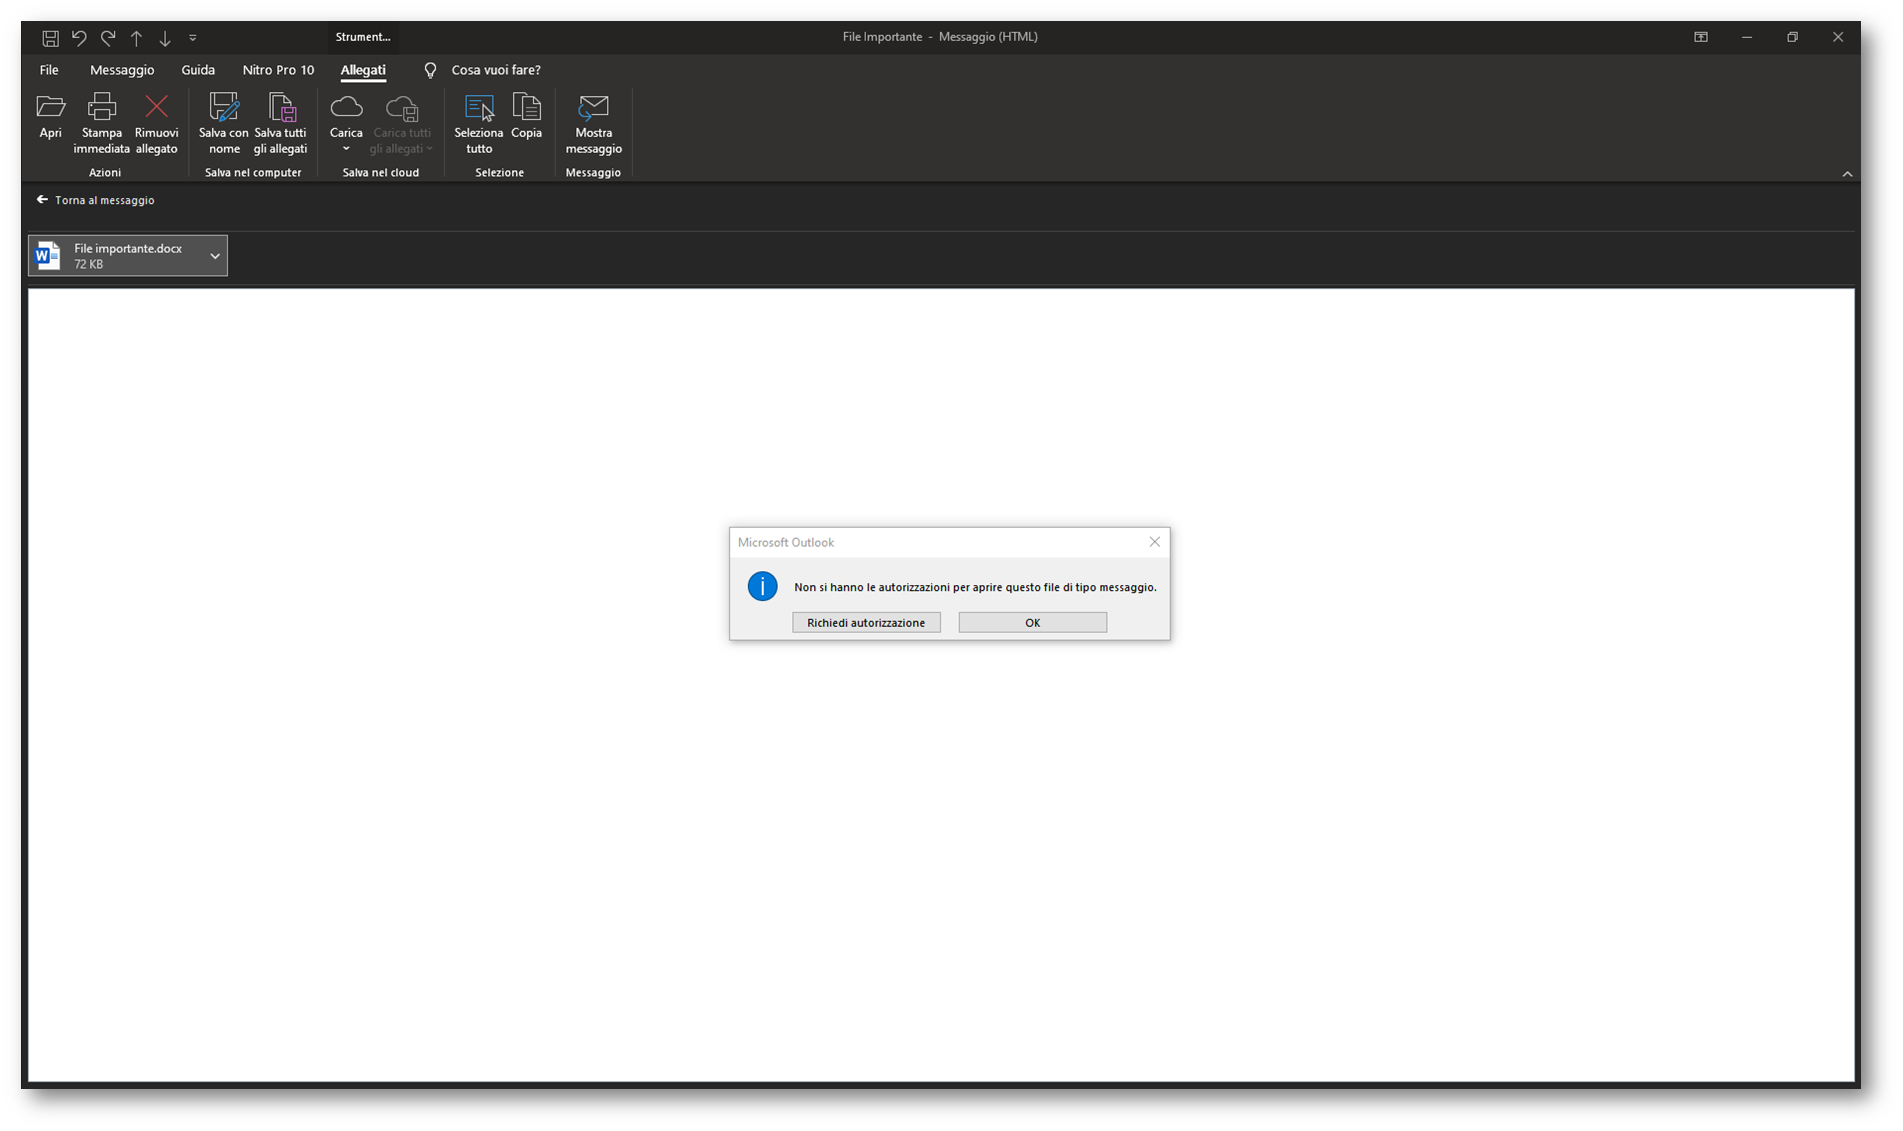Screen dimensions: 1903x1131
Task: Customize the quick access toolbar dropdown
Action: 193,38
